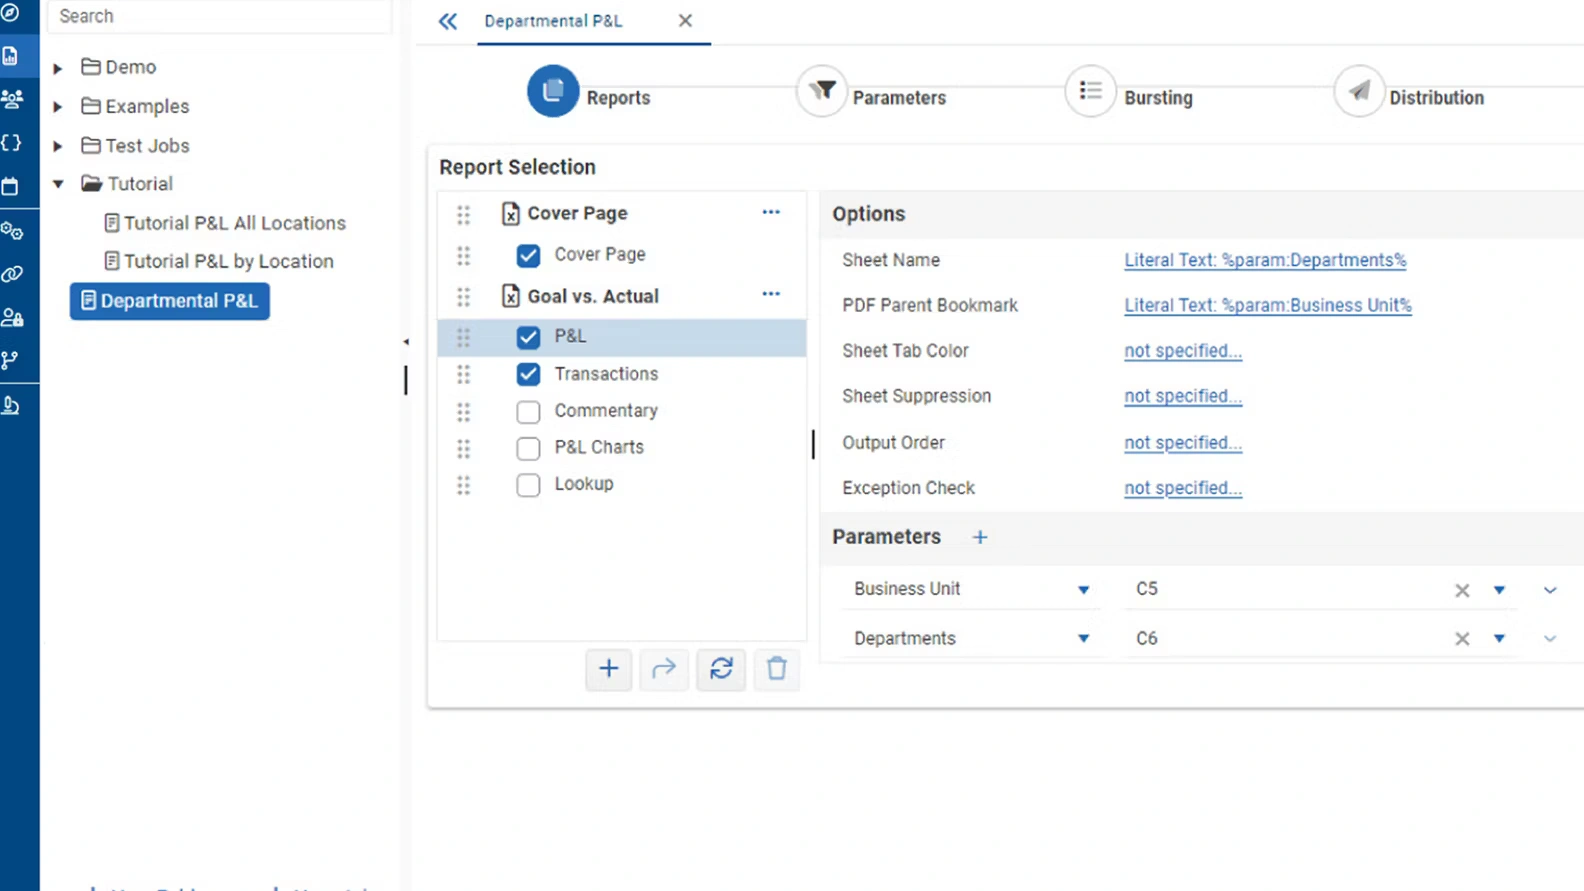Open the Distribution paper plane icon

point(1358,92)
